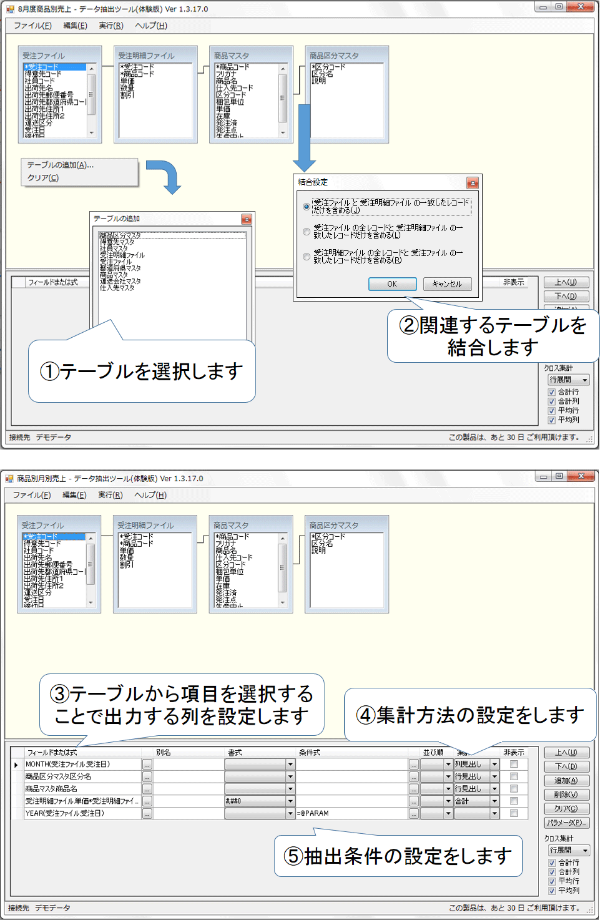The image size is (600, 920).
Task: Click condition cell containing =@PARAM
Action: pyautogui.click(x=352, y=814)
